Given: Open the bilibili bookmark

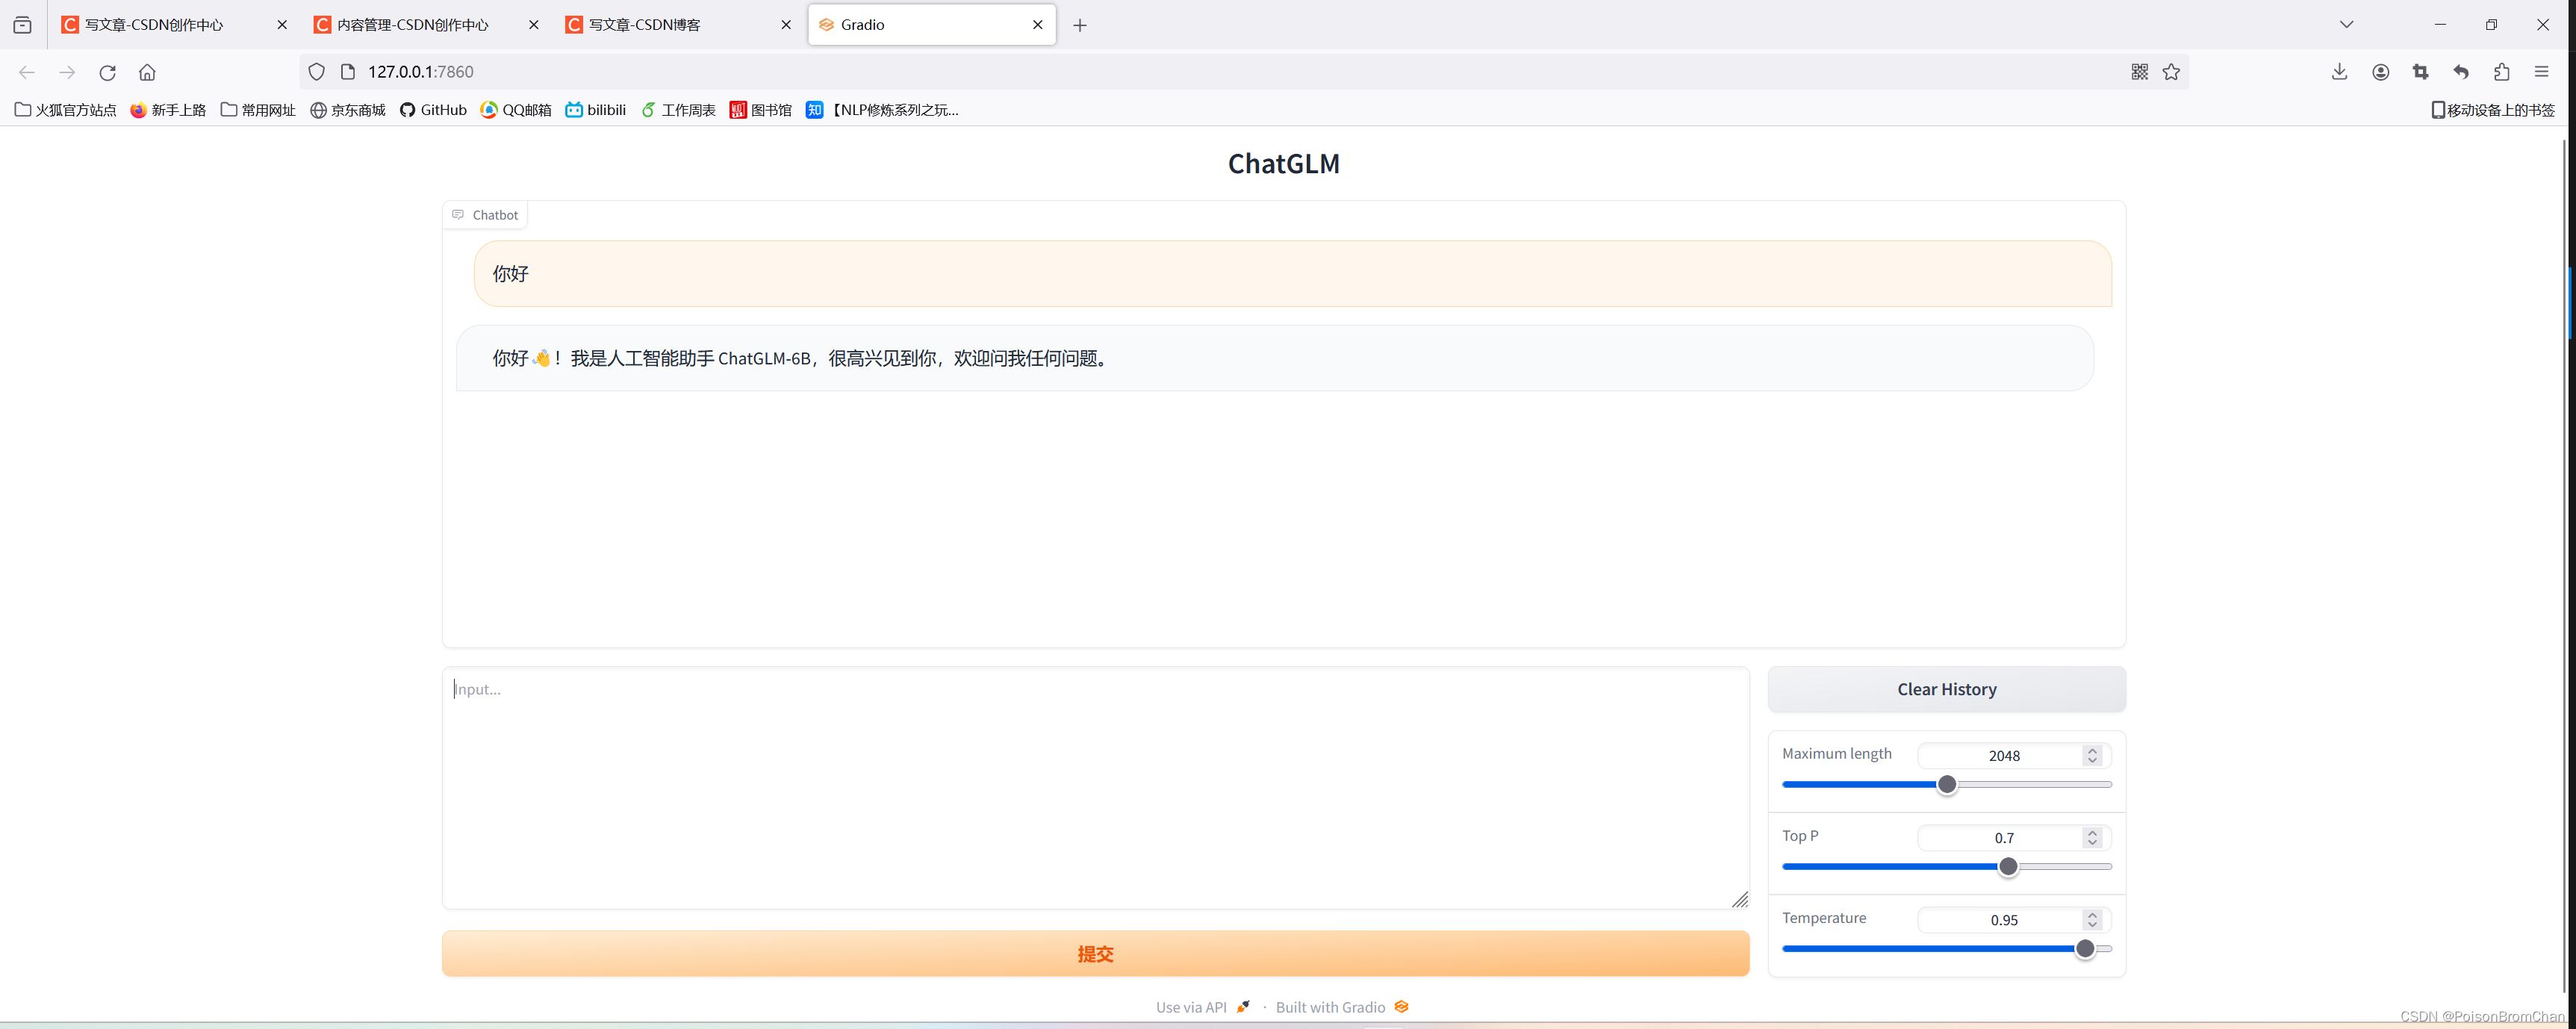Looking at the screenshot, I should coord(596,110).
